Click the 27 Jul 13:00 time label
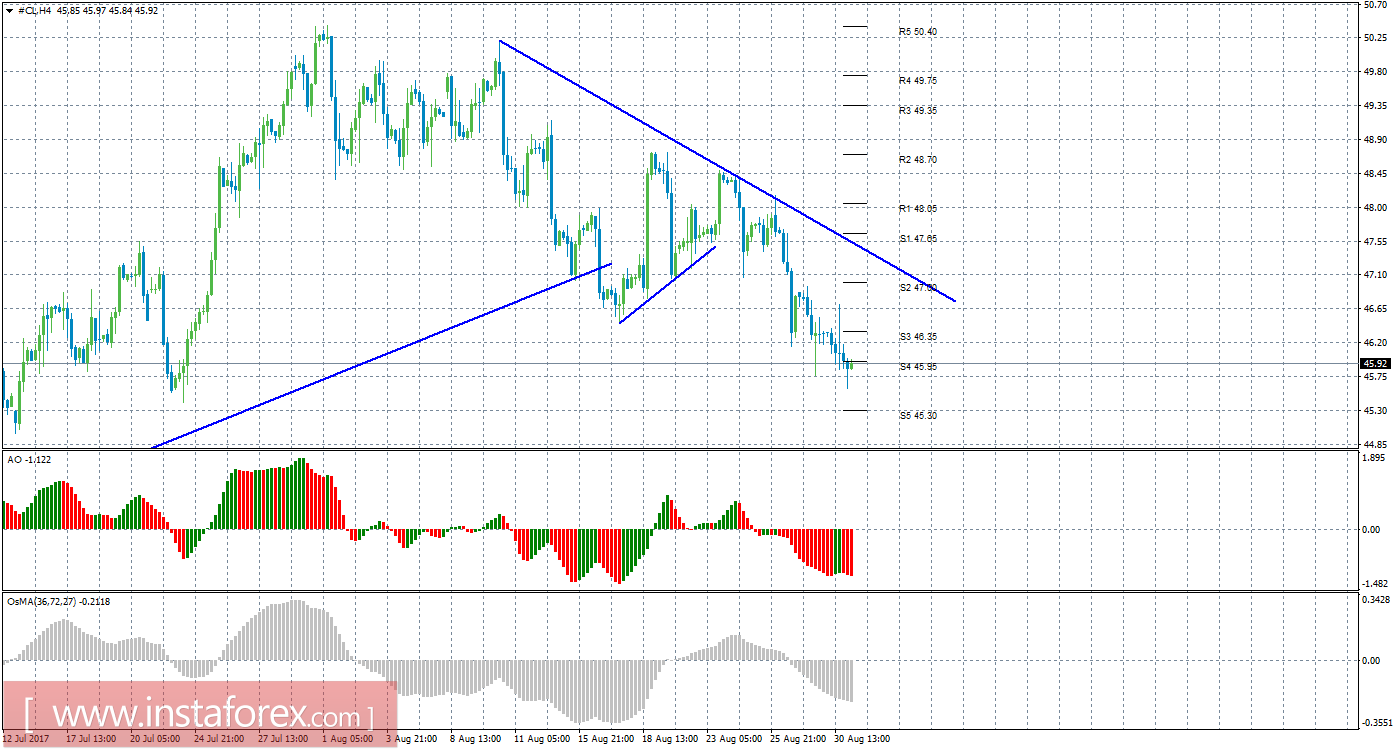The width and height of the screenshot is (1398, 750). (282, 740)
